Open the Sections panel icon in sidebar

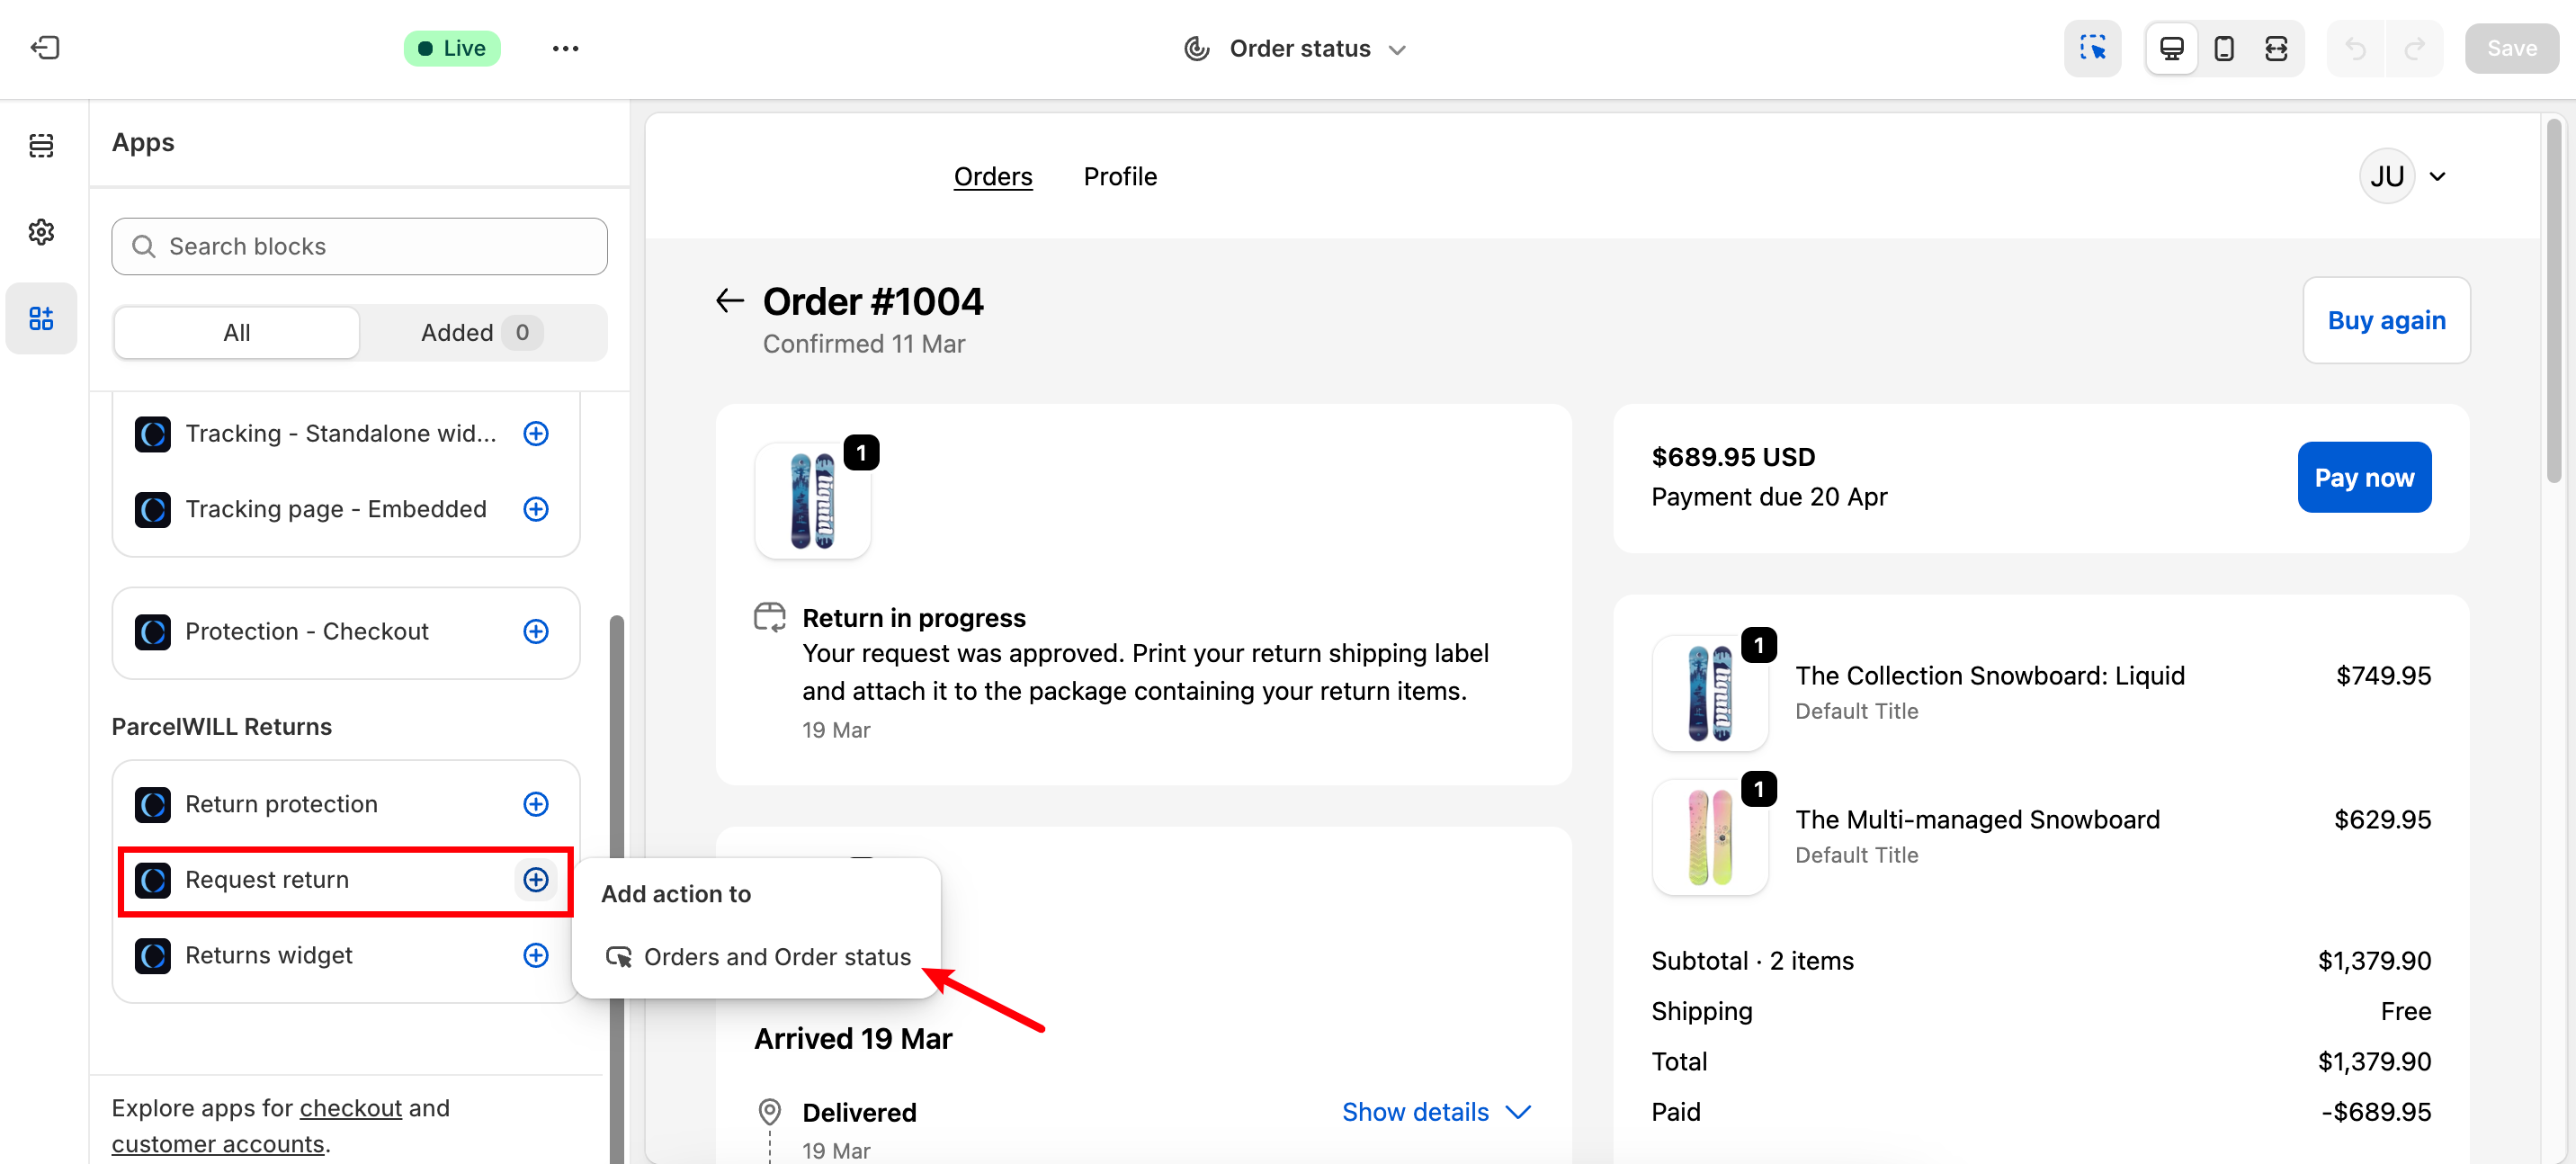point(41,145)
